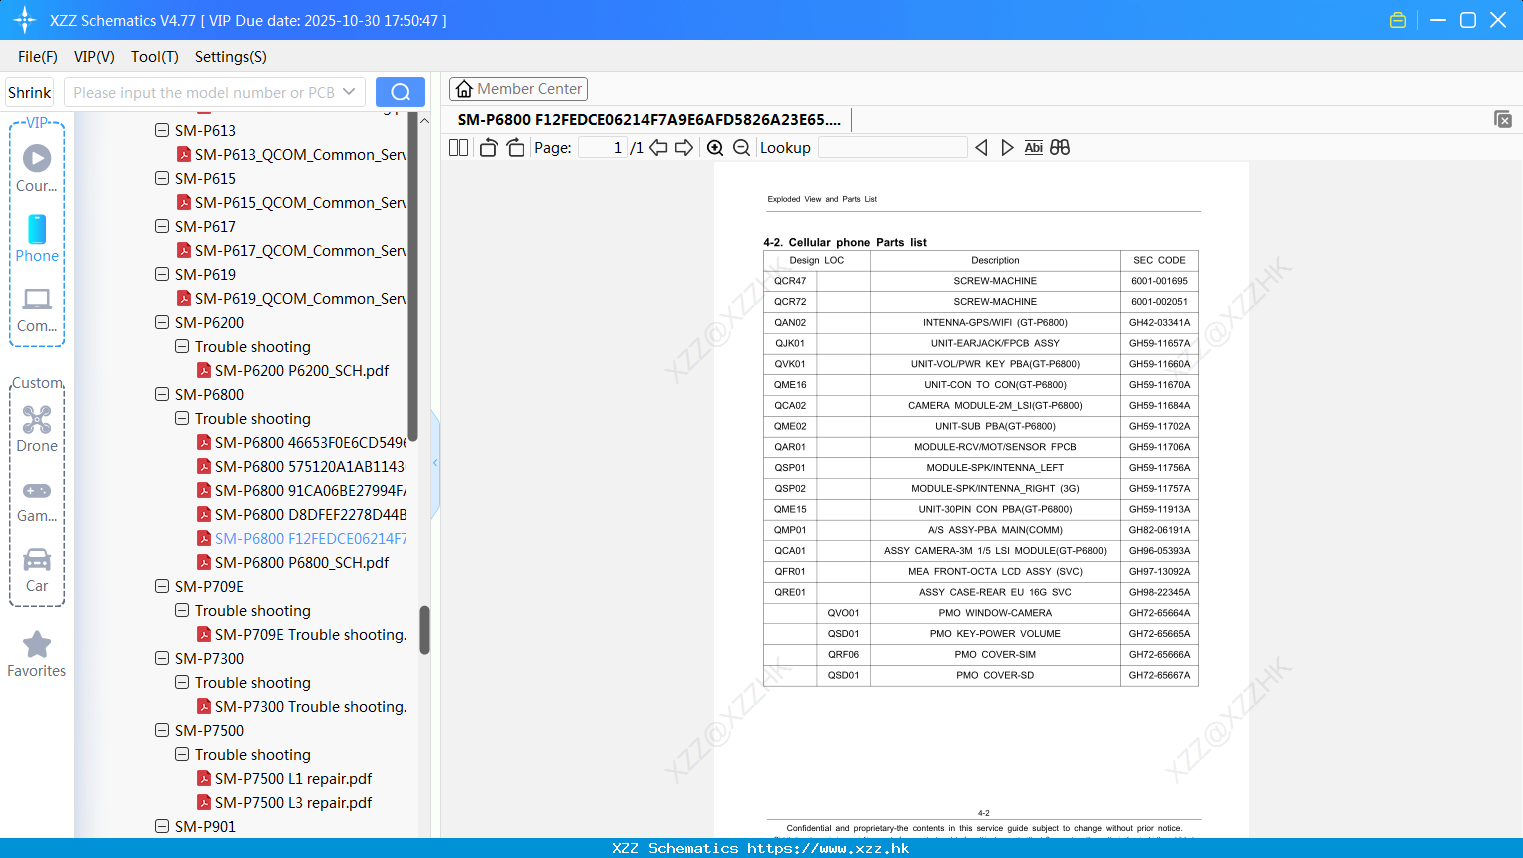Image resolution: width=1523 pixels, height=858 pixels.
Task: Open SM-P6800 575120A1AB1143 file
Action: (x=301, y=466)
